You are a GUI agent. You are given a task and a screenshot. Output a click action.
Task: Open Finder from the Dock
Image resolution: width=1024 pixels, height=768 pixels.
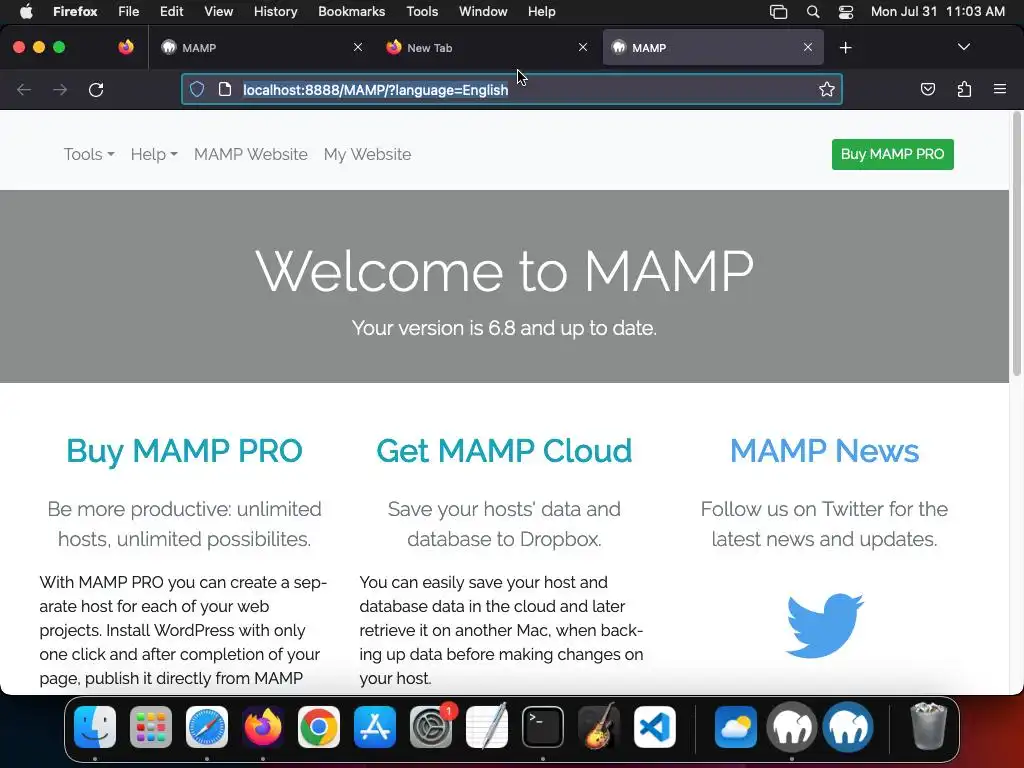(x=95, y=727)
